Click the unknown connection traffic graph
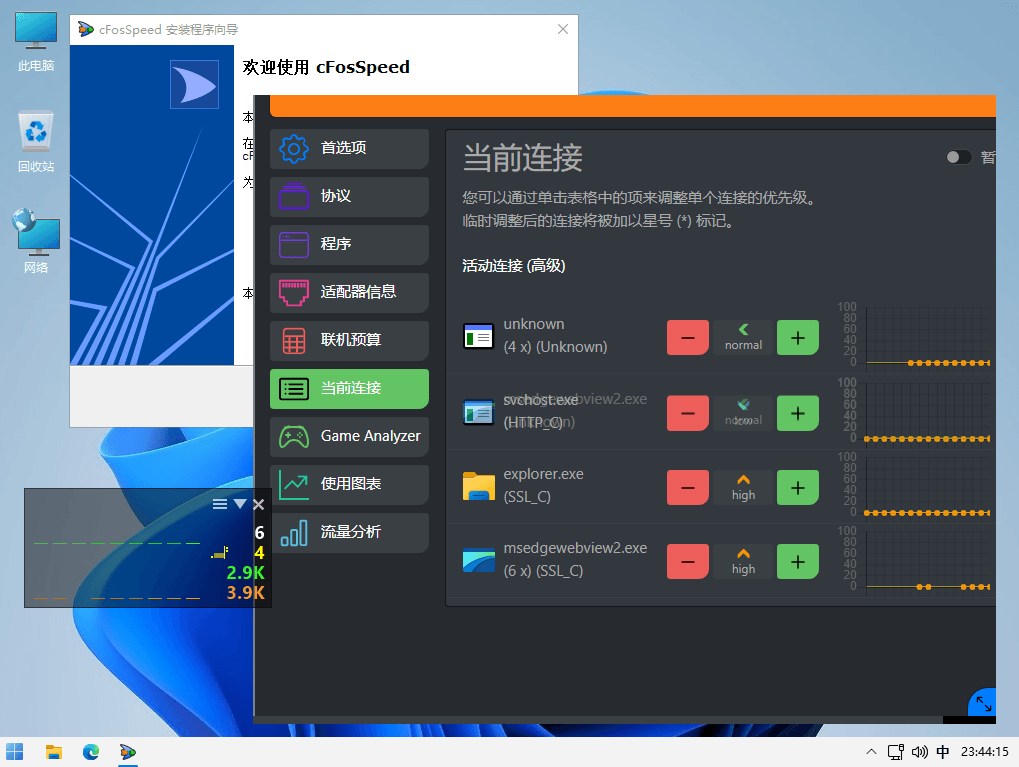1019x767 pixels. tap(928, 337)
